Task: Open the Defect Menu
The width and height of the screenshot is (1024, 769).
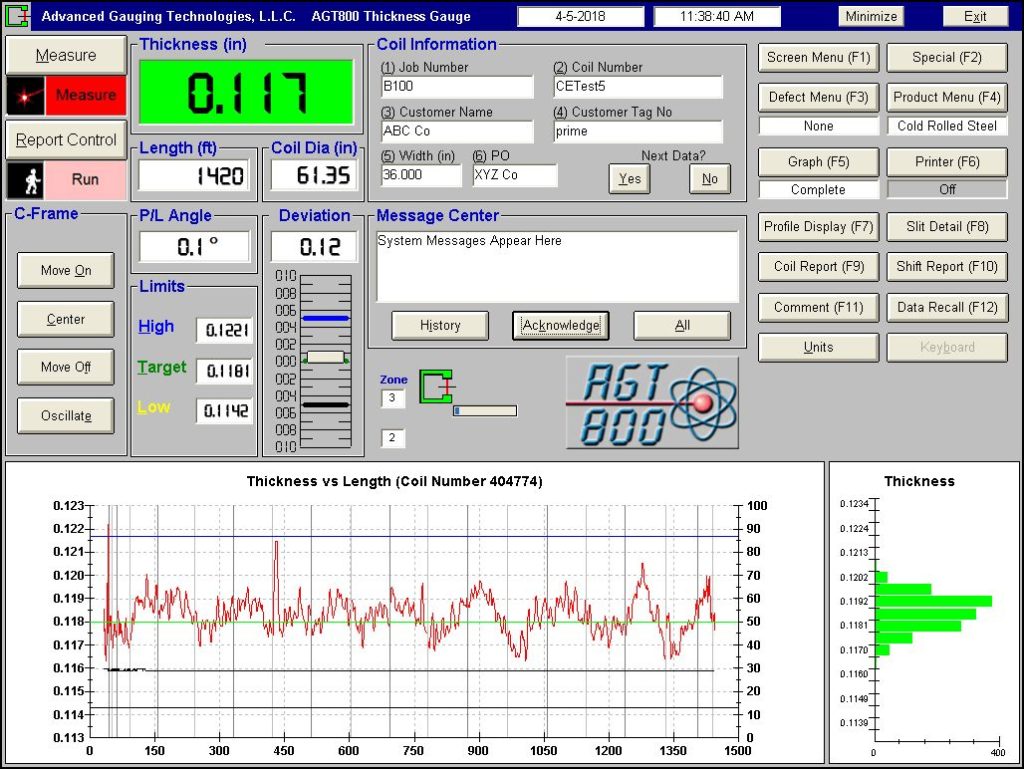Action: point(817,97)
